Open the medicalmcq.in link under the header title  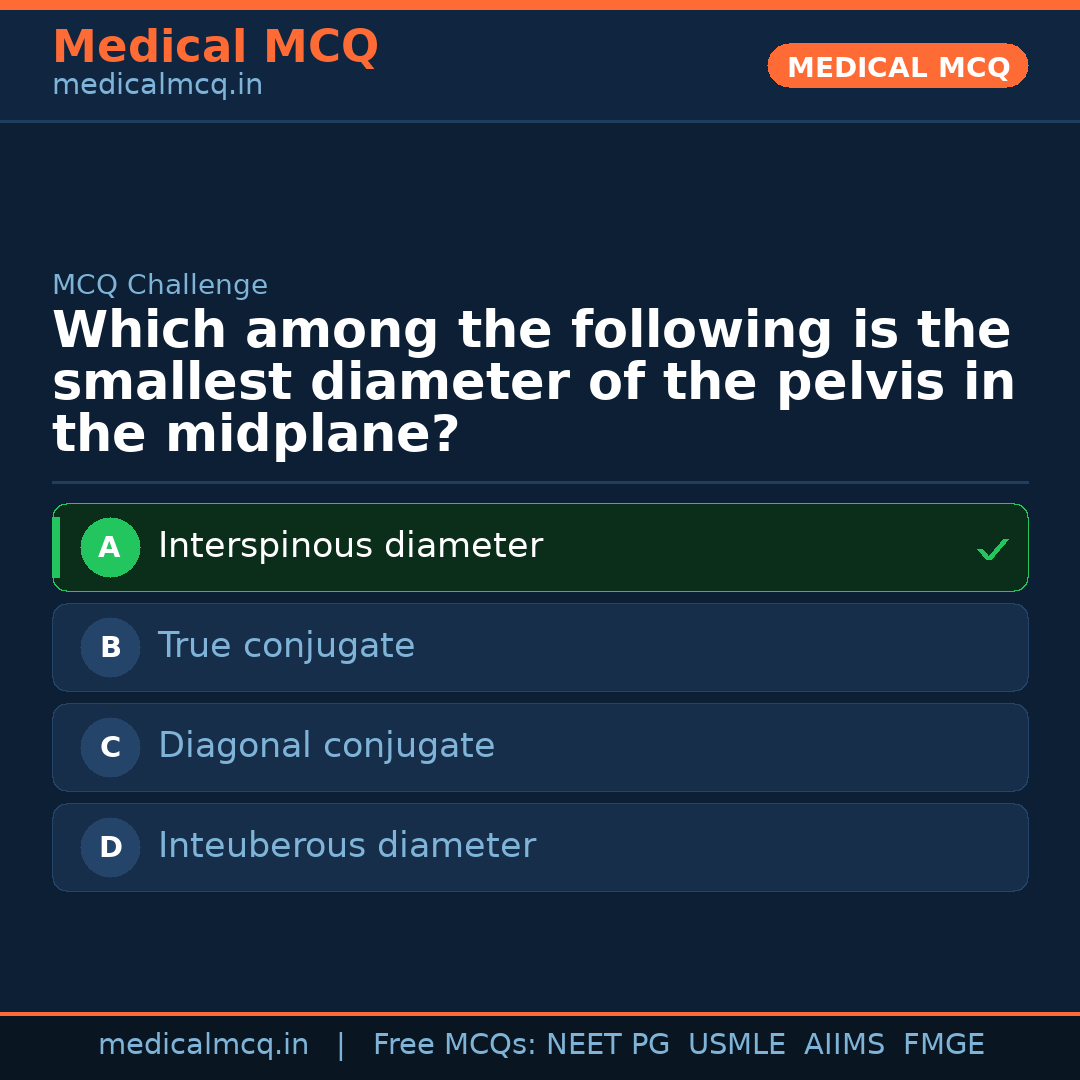[157, 85]
